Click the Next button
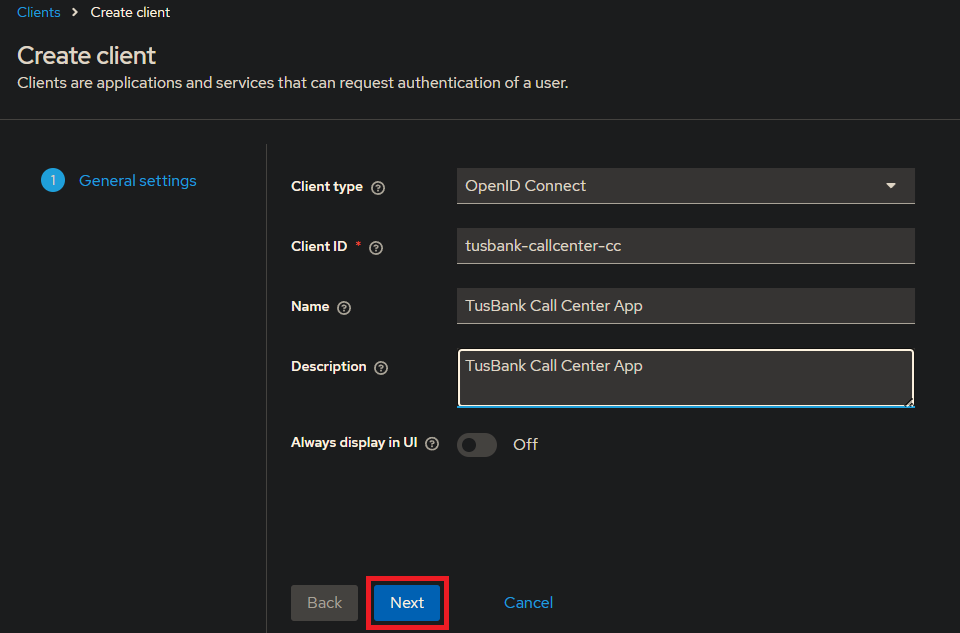Viewport: 960px width, 633px height. [x=407, y=603]
